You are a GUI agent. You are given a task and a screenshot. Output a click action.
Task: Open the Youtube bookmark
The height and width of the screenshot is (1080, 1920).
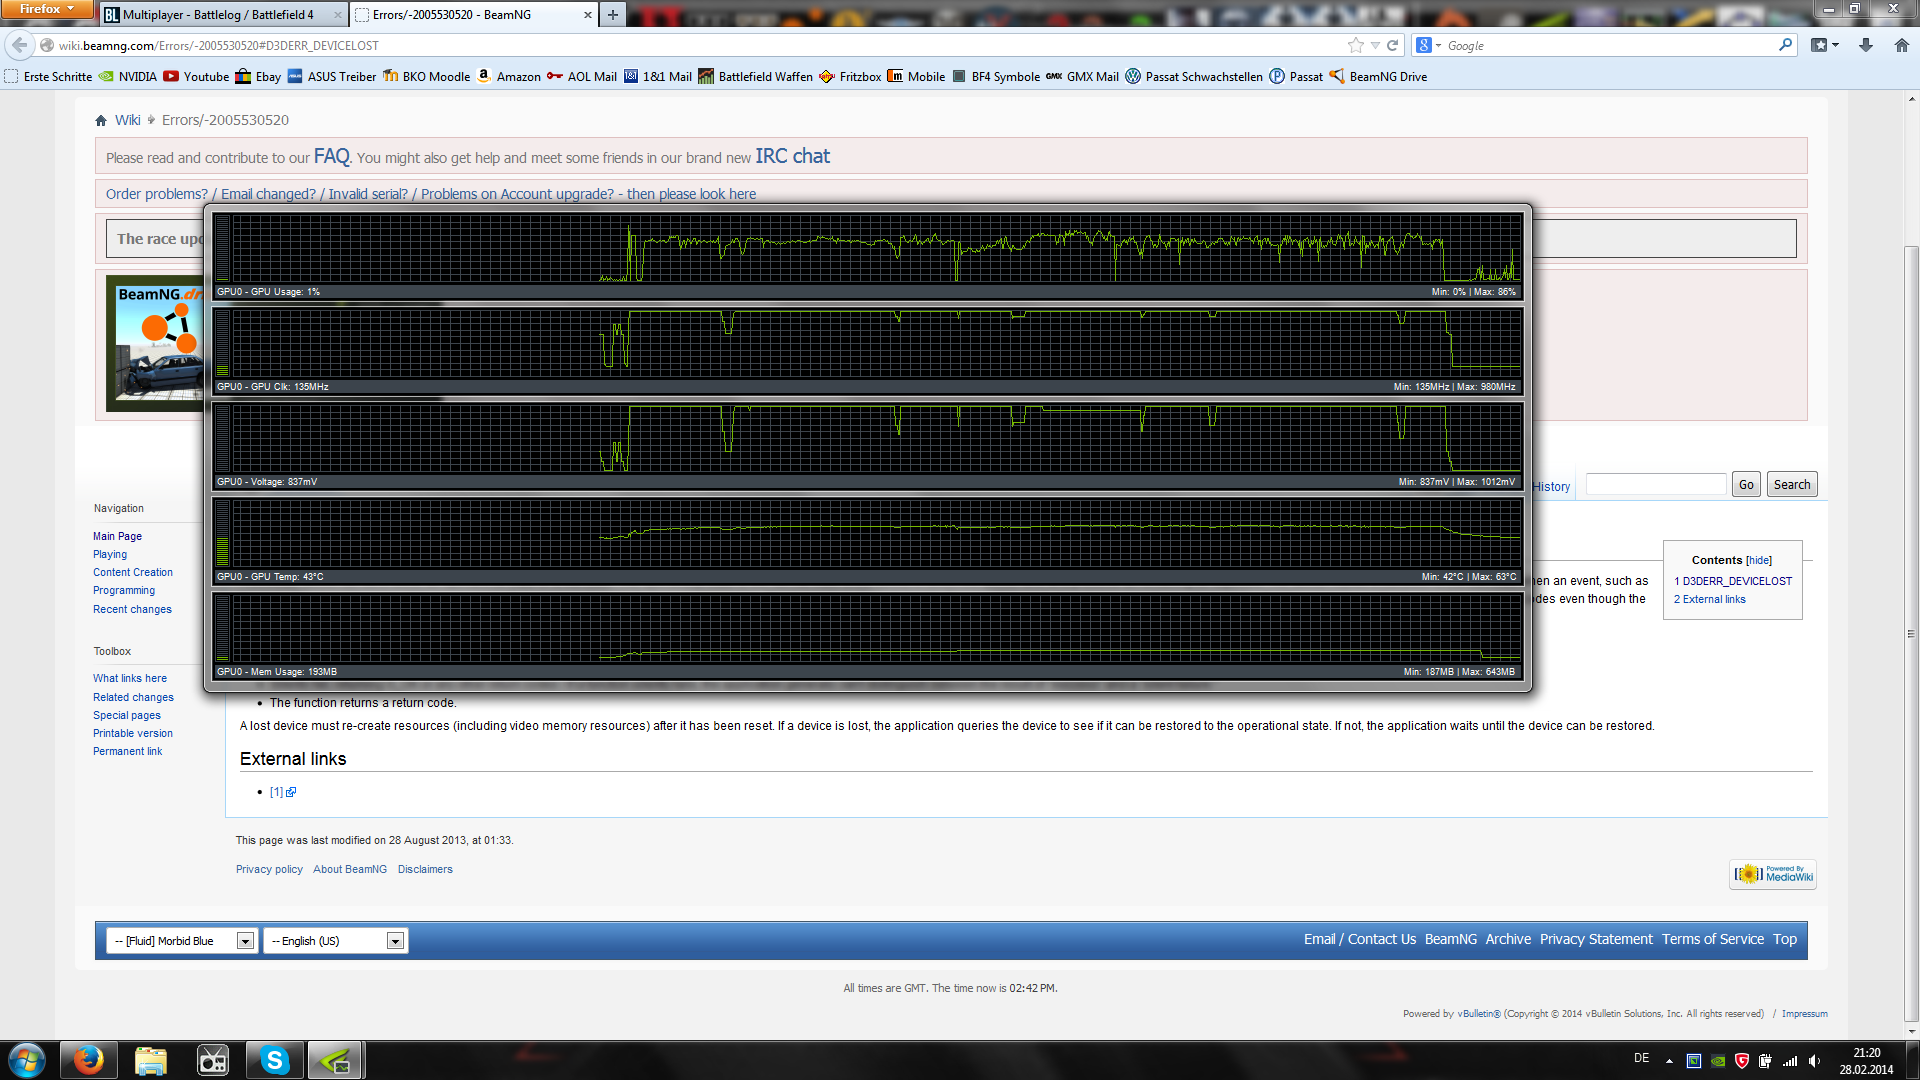coord(196,76)
